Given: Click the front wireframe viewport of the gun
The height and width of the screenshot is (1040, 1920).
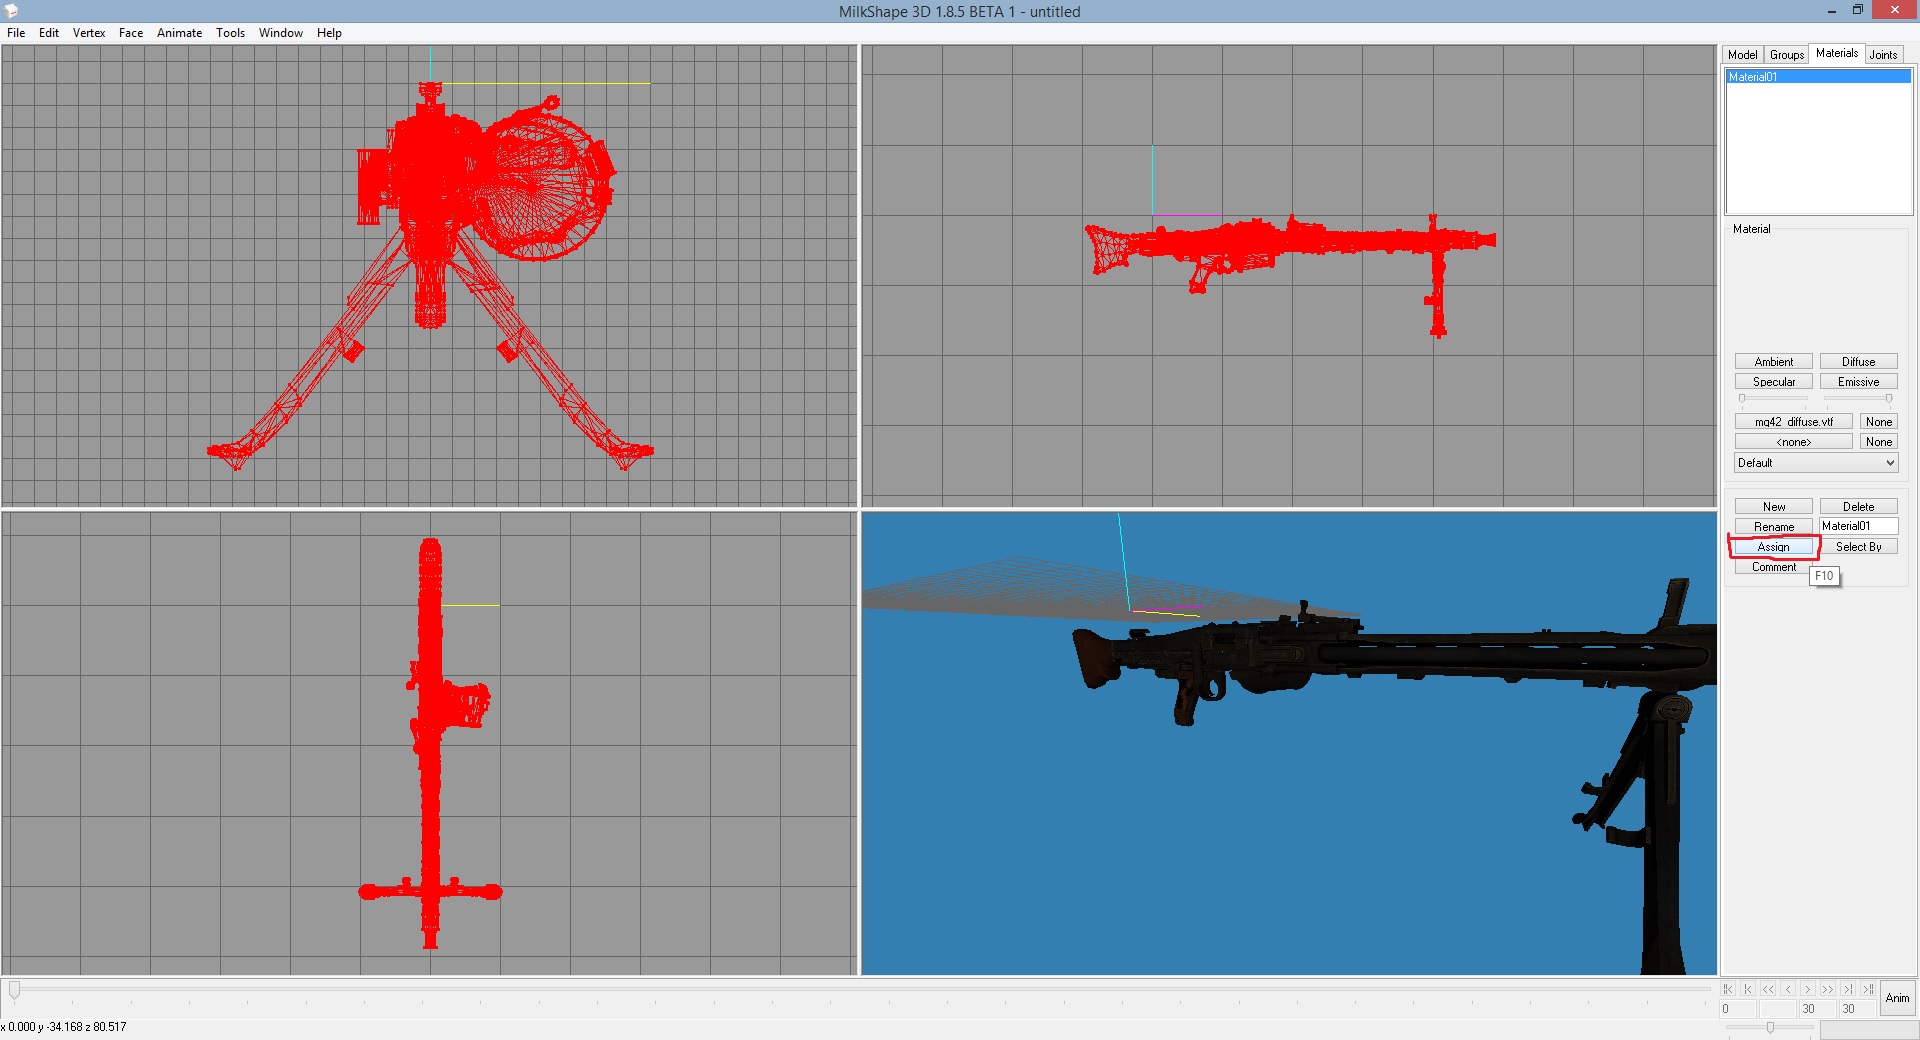Looking at the screenshot, I should coord(429,275).
